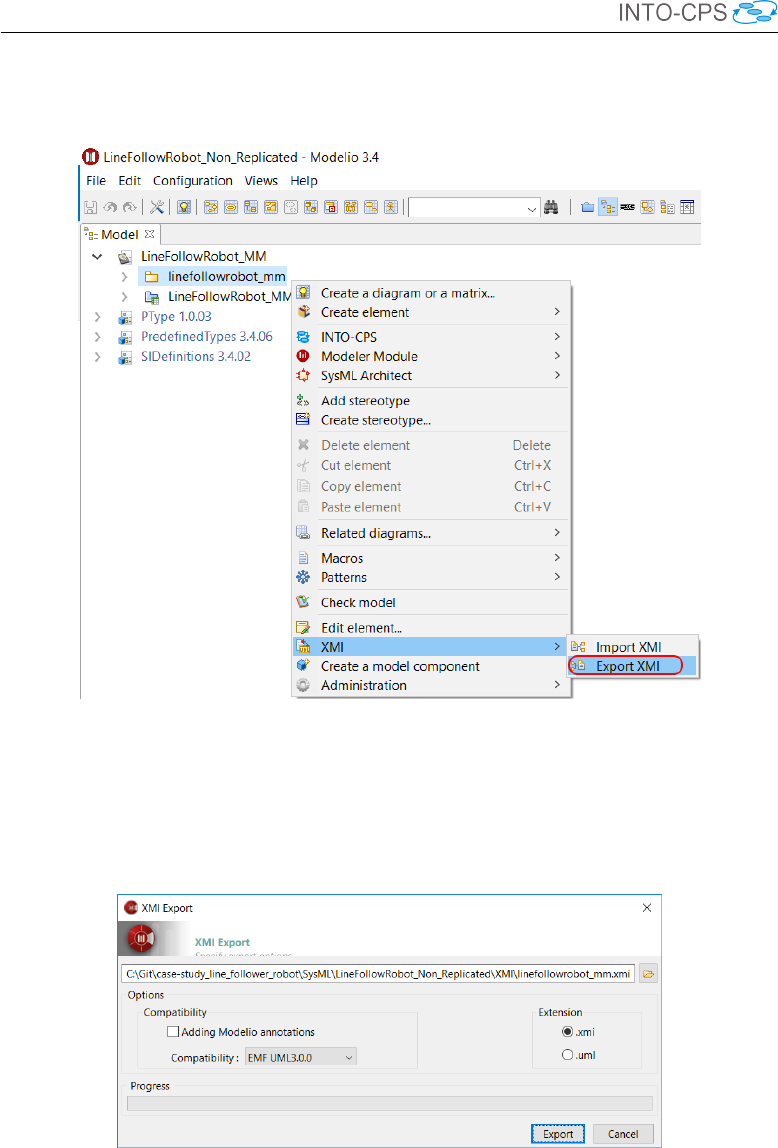778x1148 pixels.
Task: Click the export progress bar
Action: [x=389, y=1103]
